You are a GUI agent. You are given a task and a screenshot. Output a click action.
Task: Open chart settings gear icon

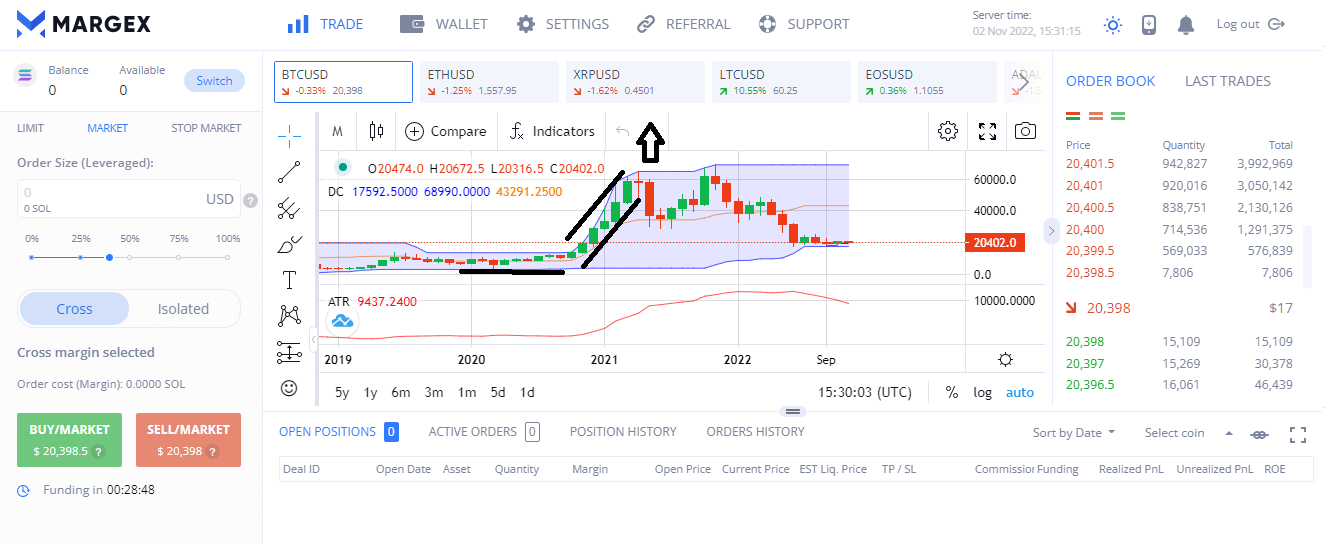tap(948, 131)
